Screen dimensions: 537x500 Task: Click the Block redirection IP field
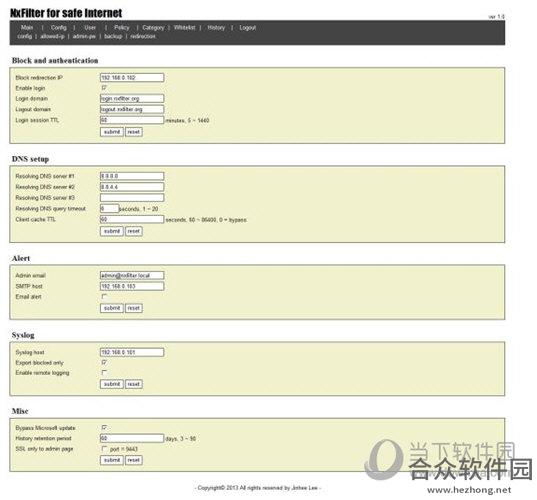point(132,77)
